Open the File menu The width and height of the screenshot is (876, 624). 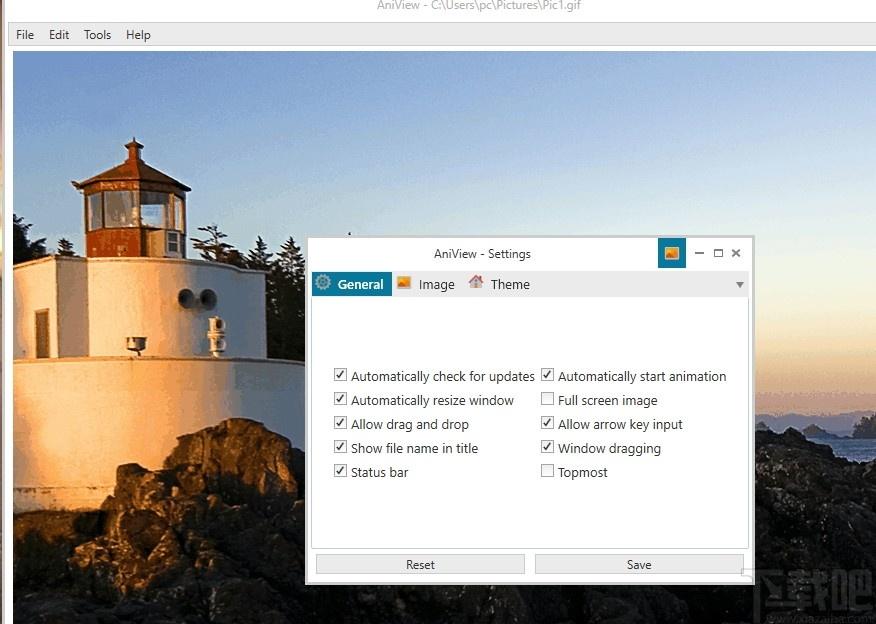pyautogui.click(x=25, y=35)
